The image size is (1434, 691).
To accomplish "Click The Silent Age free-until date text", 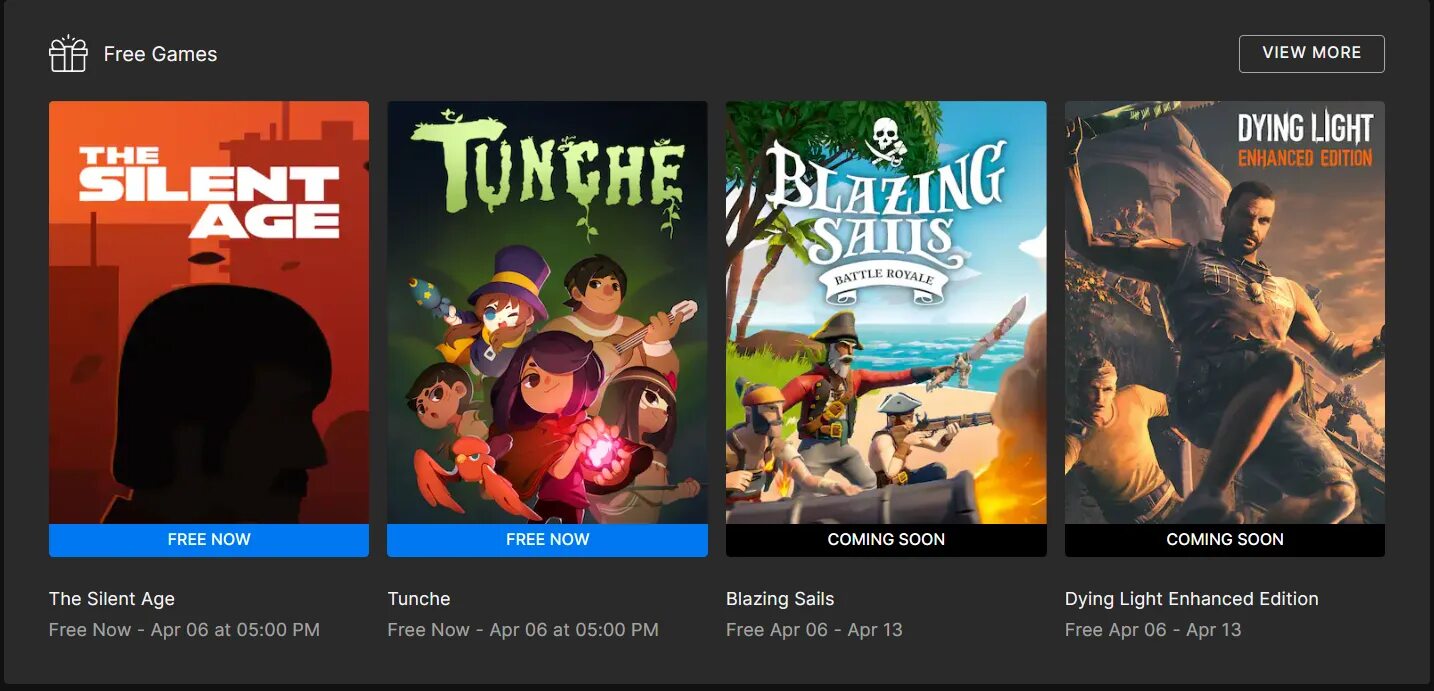I will point(185,630).
